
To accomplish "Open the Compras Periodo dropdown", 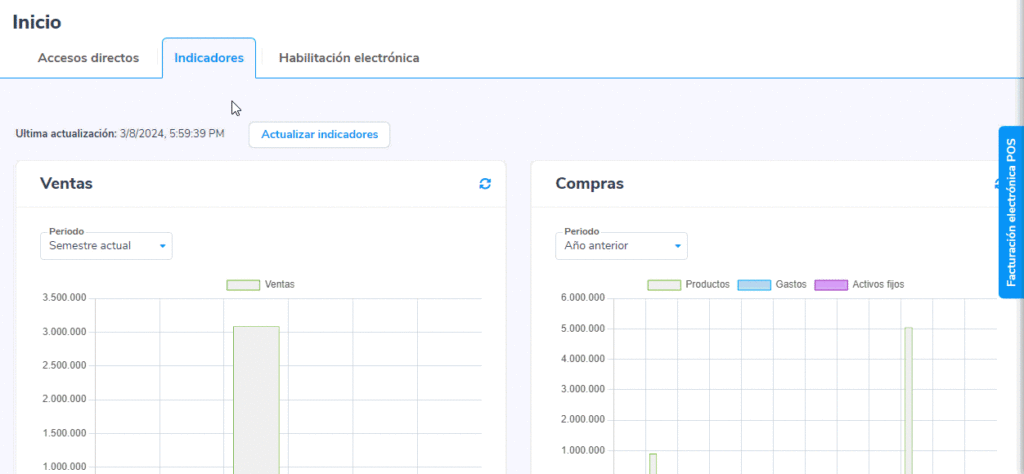I will coord(621,246).
